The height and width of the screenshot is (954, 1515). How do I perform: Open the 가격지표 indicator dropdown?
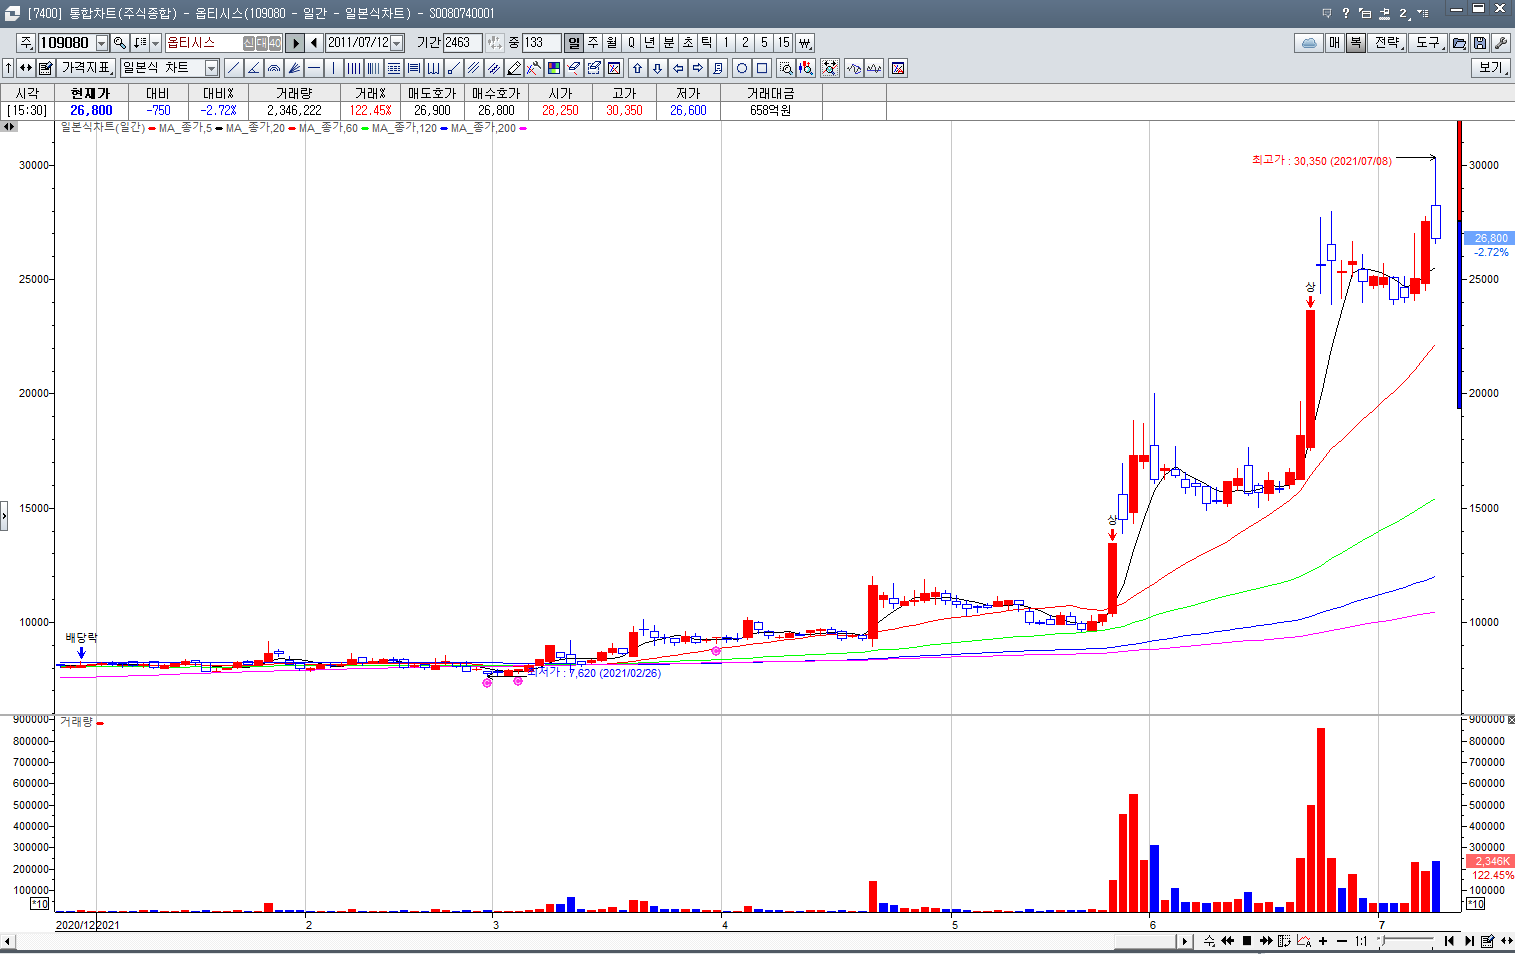tap(87, 68)
